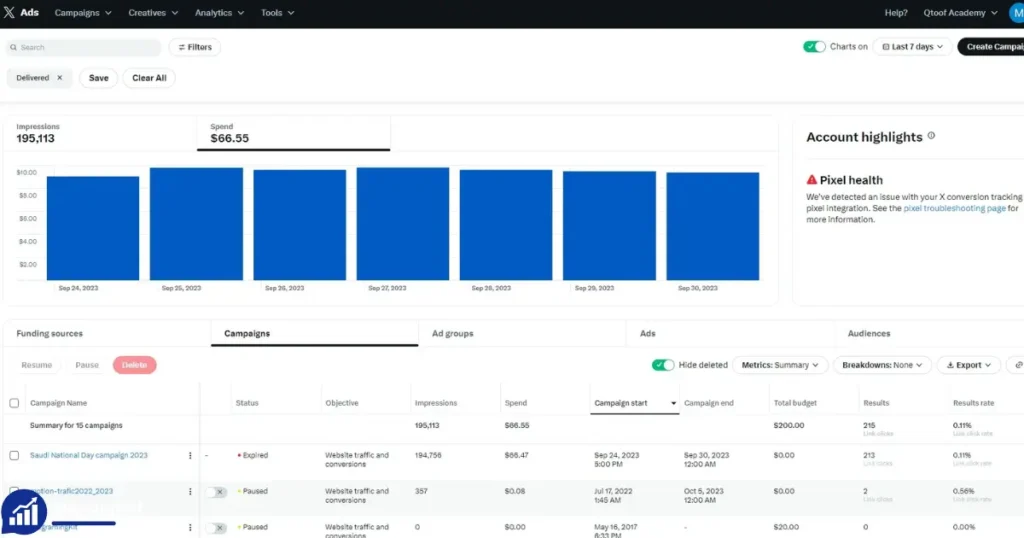Open the Creatives menu
Viewport: 1024px width, 538px height.
pyautogui.click(x=153, y=12)
